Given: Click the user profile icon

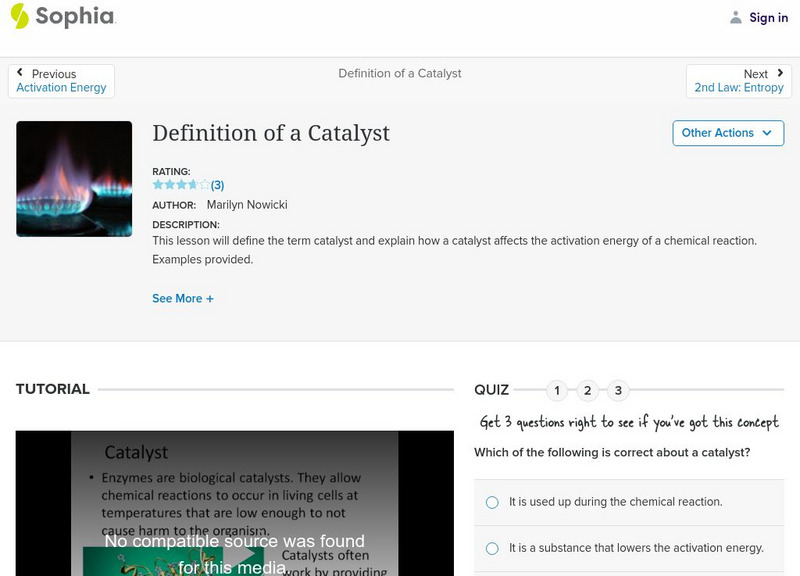Looking at the screenshot, I should (736, 17).
